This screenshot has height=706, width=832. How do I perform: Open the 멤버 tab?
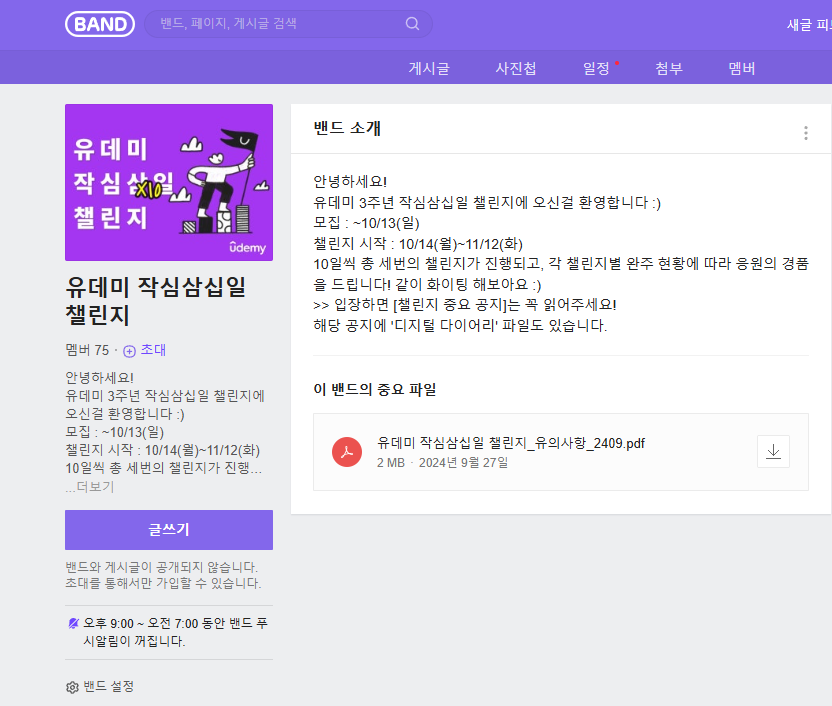click(x=742, y=68)
